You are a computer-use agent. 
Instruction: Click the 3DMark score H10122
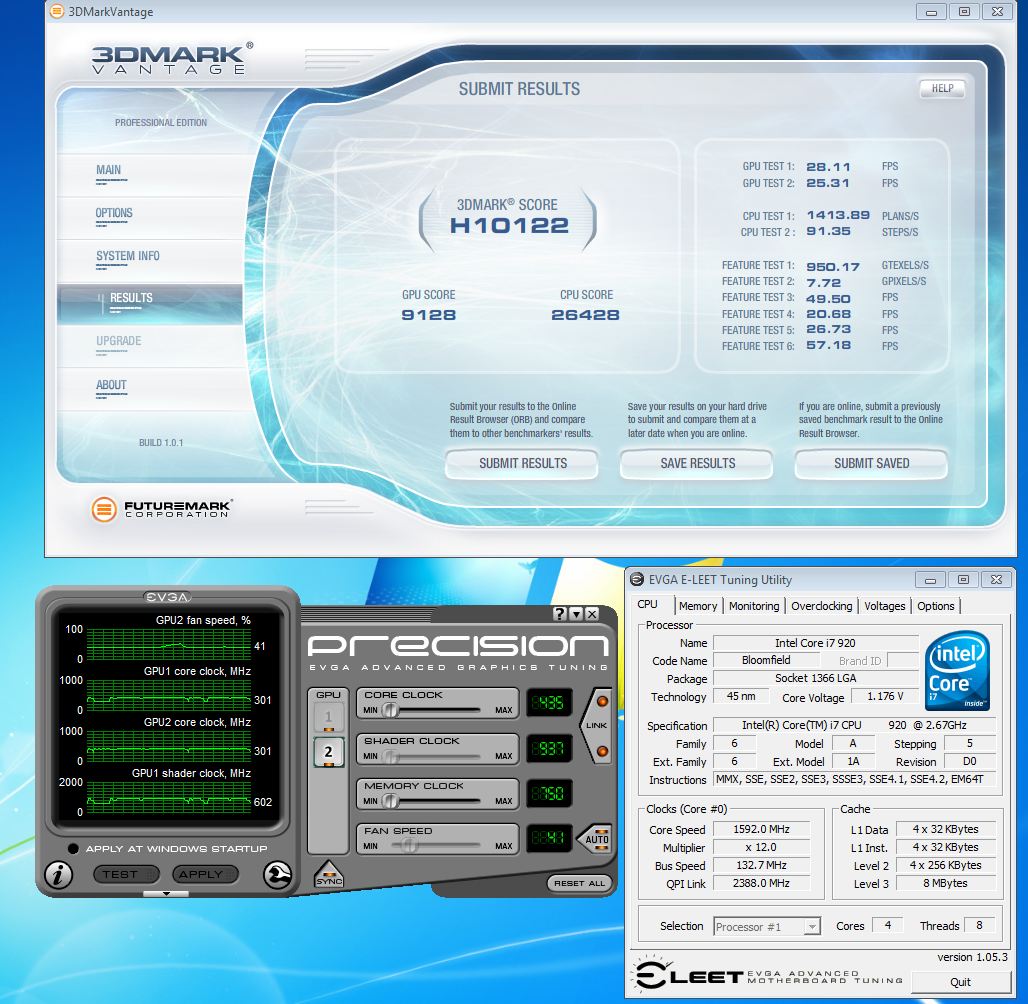(x=509, y=226)
